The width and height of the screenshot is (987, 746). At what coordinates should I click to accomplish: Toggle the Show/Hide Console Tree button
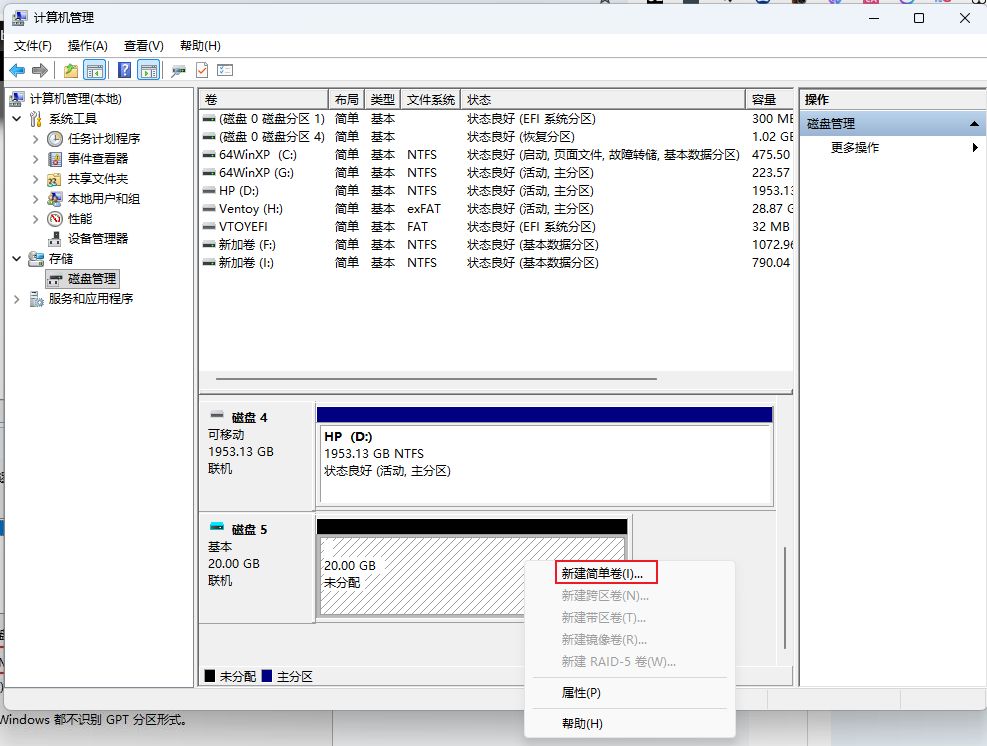point(95,70)
